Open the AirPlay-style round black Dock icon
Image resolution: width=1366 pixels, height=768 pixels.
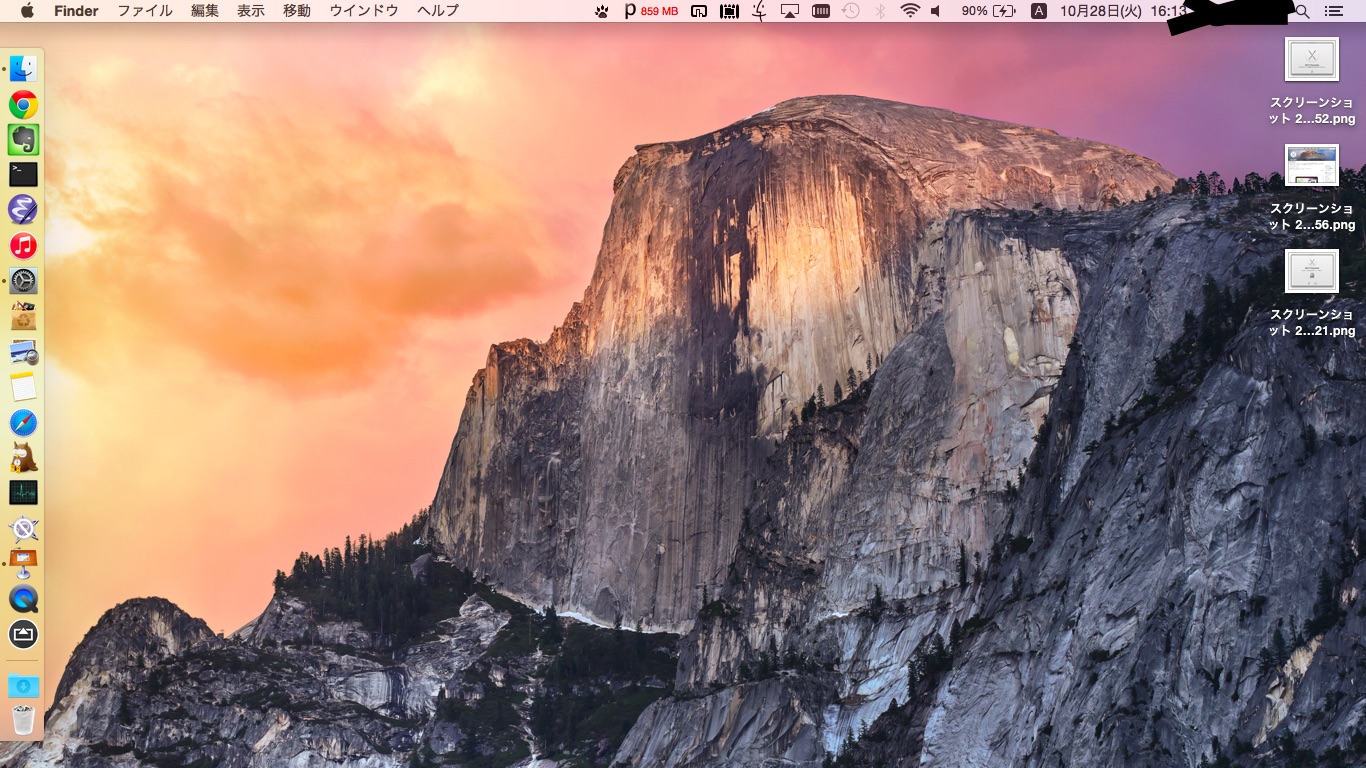tap(23, 633)
